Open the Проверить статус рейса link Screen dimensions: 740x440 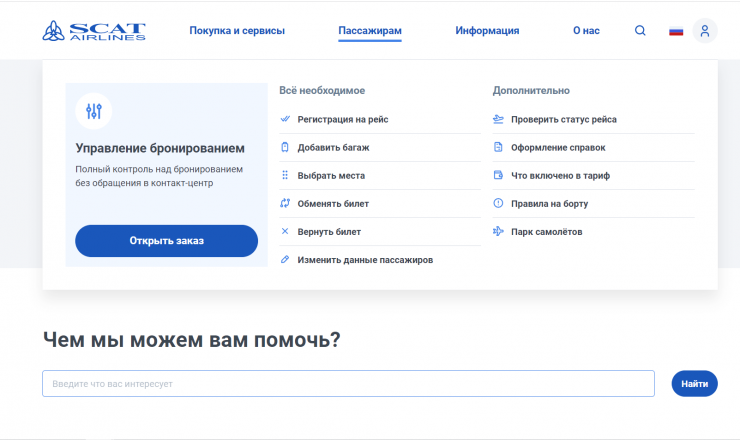(563, 120)
